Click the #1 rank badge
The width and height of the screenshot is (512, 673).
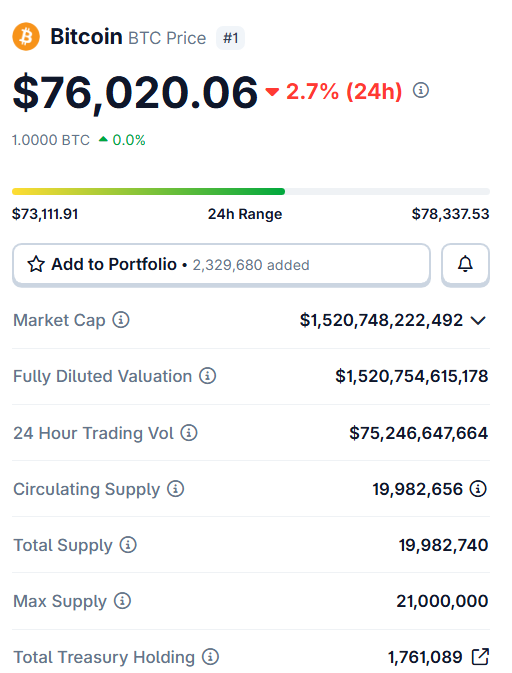[230, 38]
